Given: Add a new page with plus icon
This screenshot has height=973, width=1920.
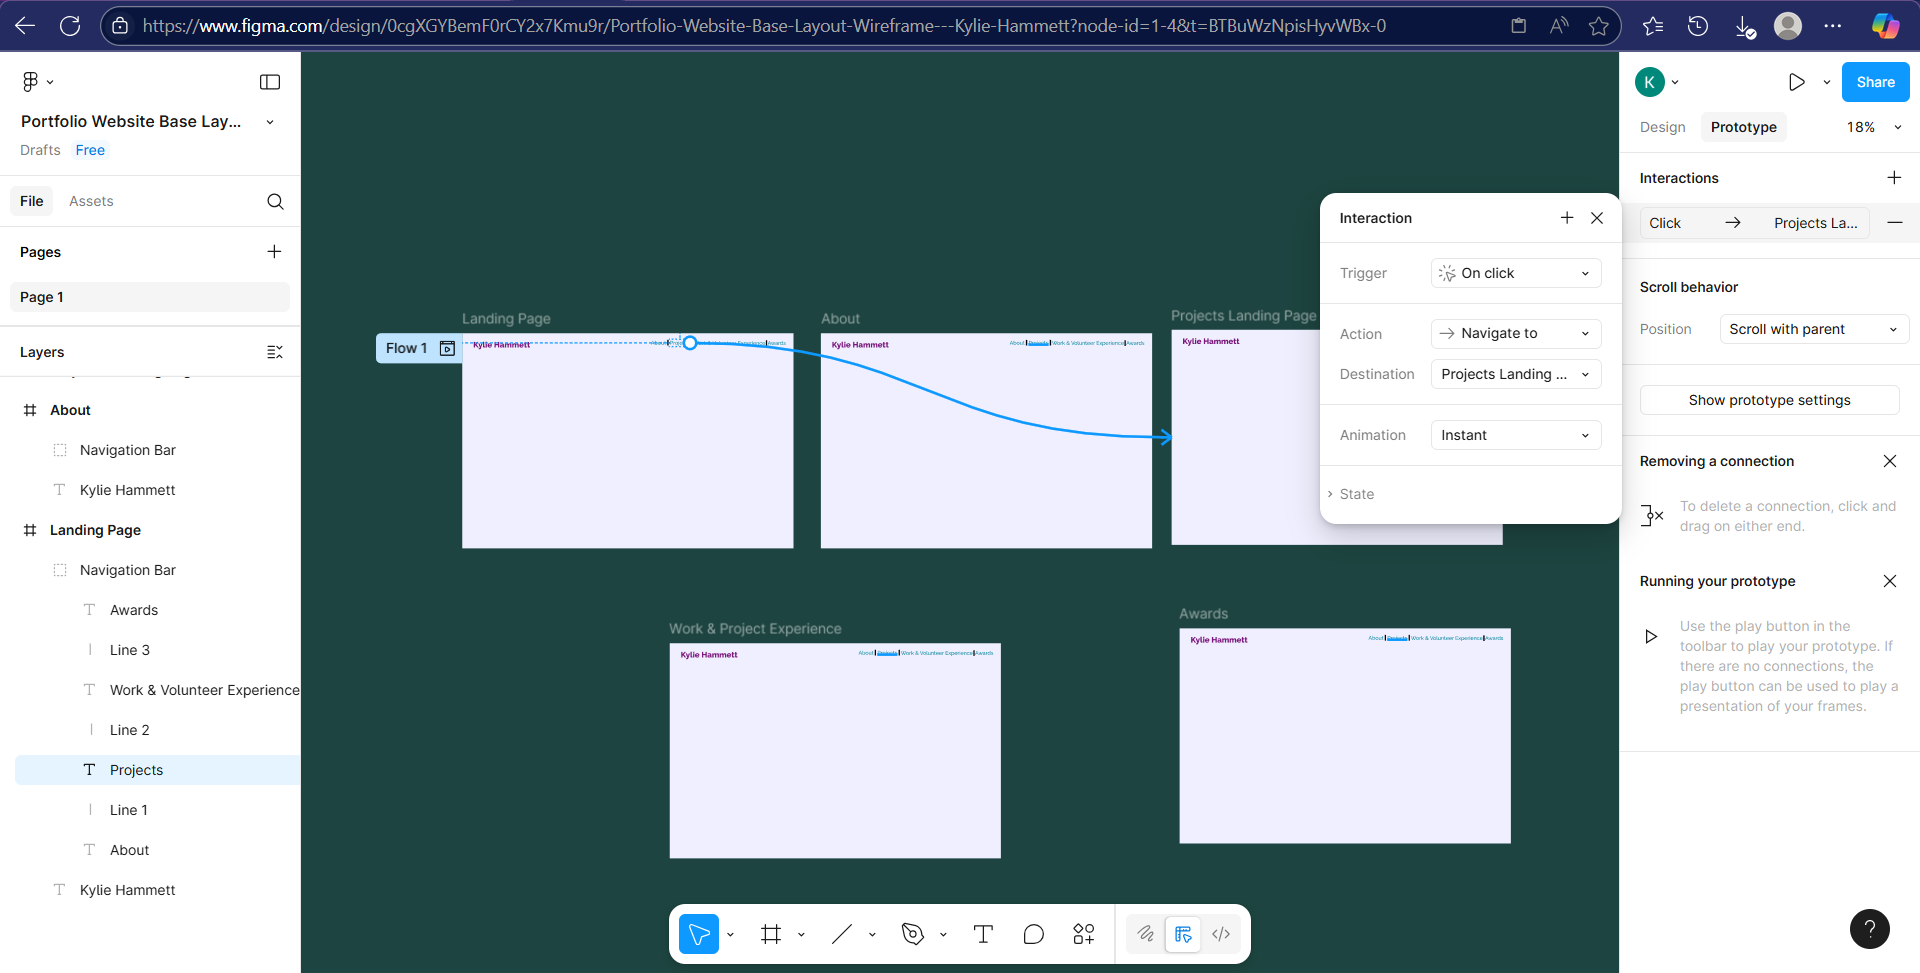Looking at the screenshot, I should pos(274,252).
